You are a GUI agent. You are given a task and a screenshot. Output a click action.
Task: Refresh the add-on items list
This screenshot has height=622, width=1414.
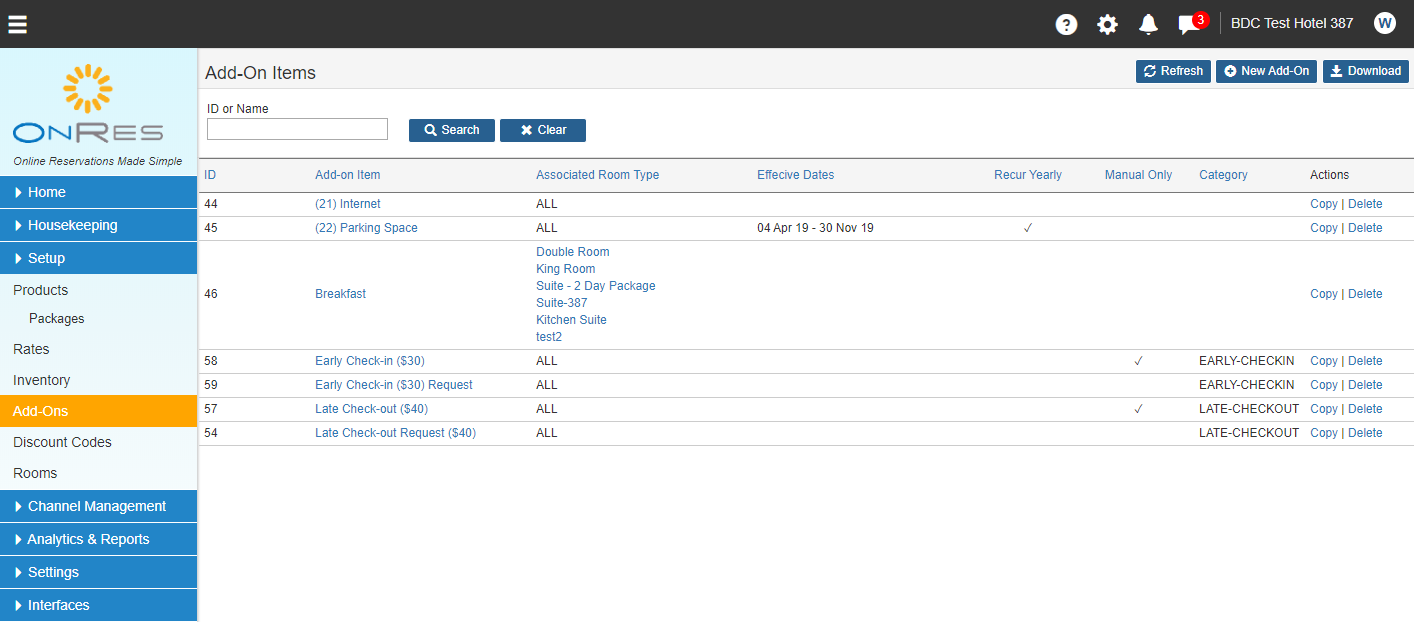coord(1173,71)
